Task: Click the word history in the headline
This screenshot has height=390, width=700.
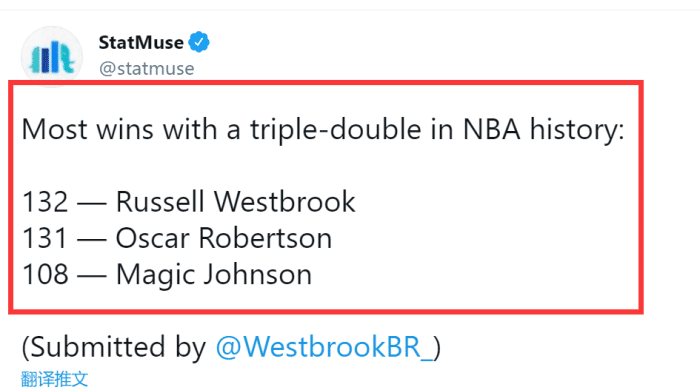Action: (x=577, y=130)
